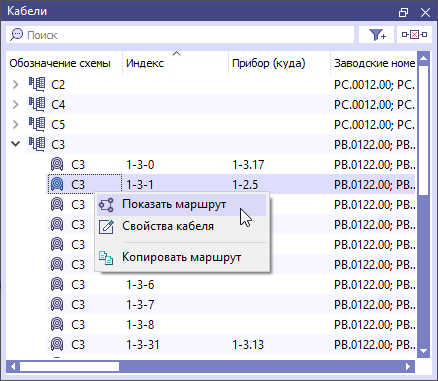Click the cable group icon of parent C3
Viewport: 438px width, 381px height.
point(37,144)
